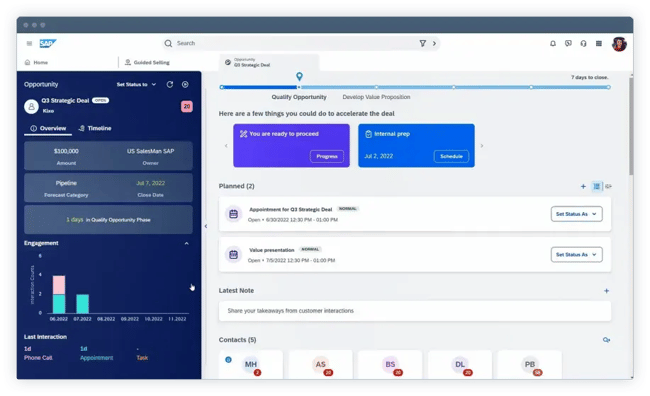Open Set Status As for Q3 appointment
Screen dimensions: 650x396
576,214
